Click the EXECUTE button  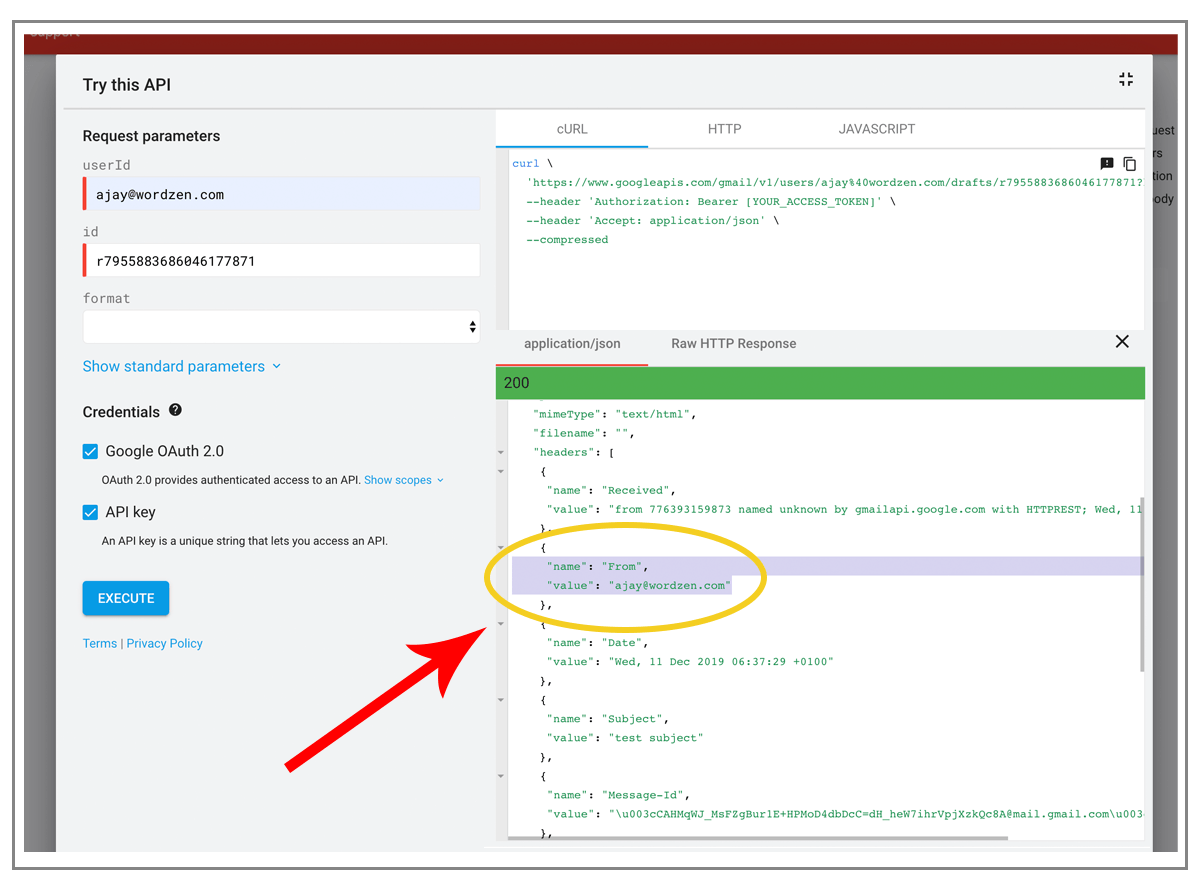pyautogui.click(x=126, y=598)
